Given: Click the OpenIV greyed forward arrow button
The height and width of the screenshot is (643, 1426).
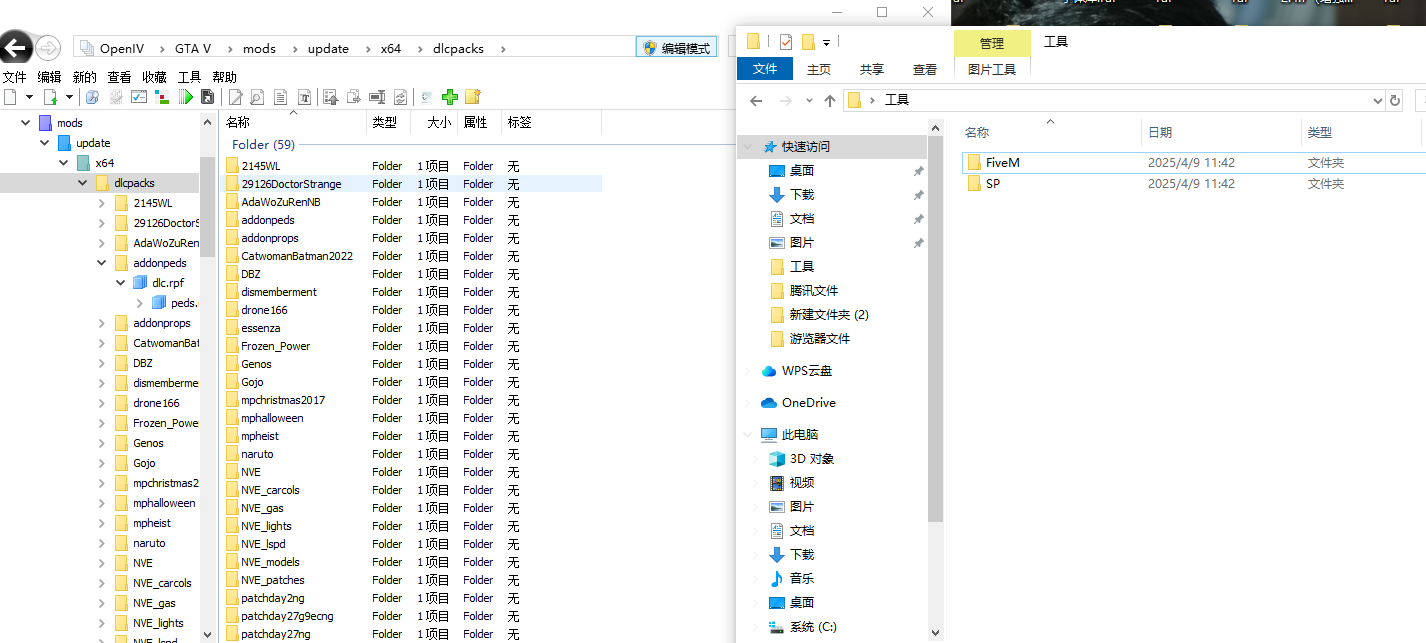Looking at the screenshot, I should tap(47, 48).
